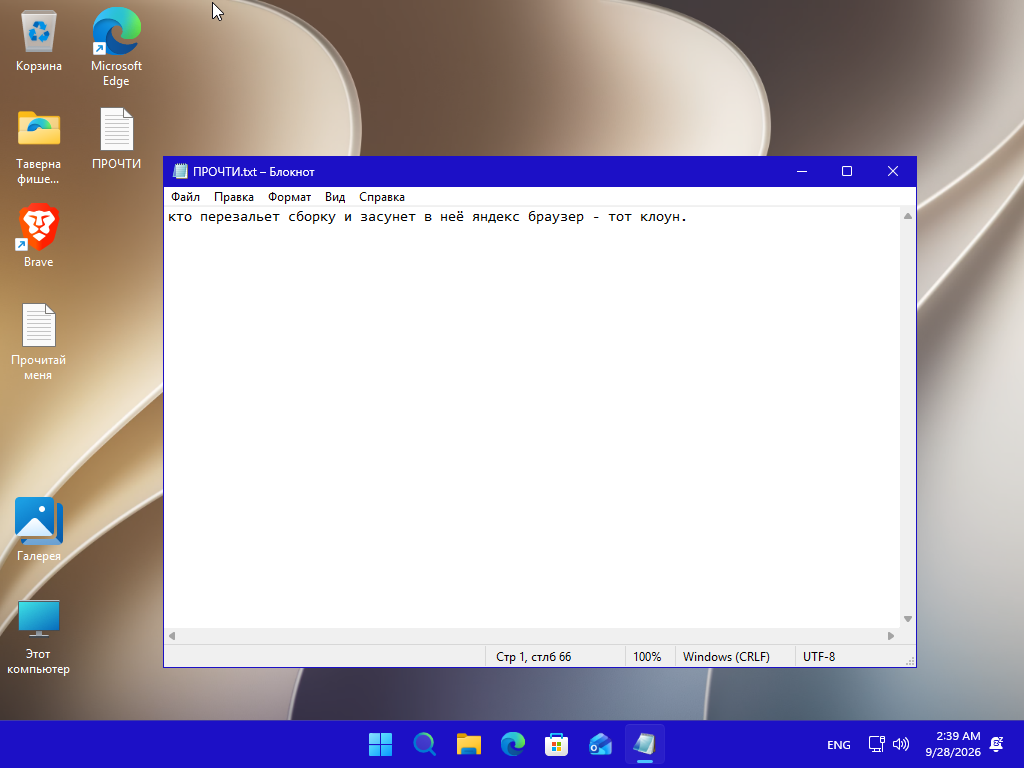Open the Вид menu

(335, 197)
